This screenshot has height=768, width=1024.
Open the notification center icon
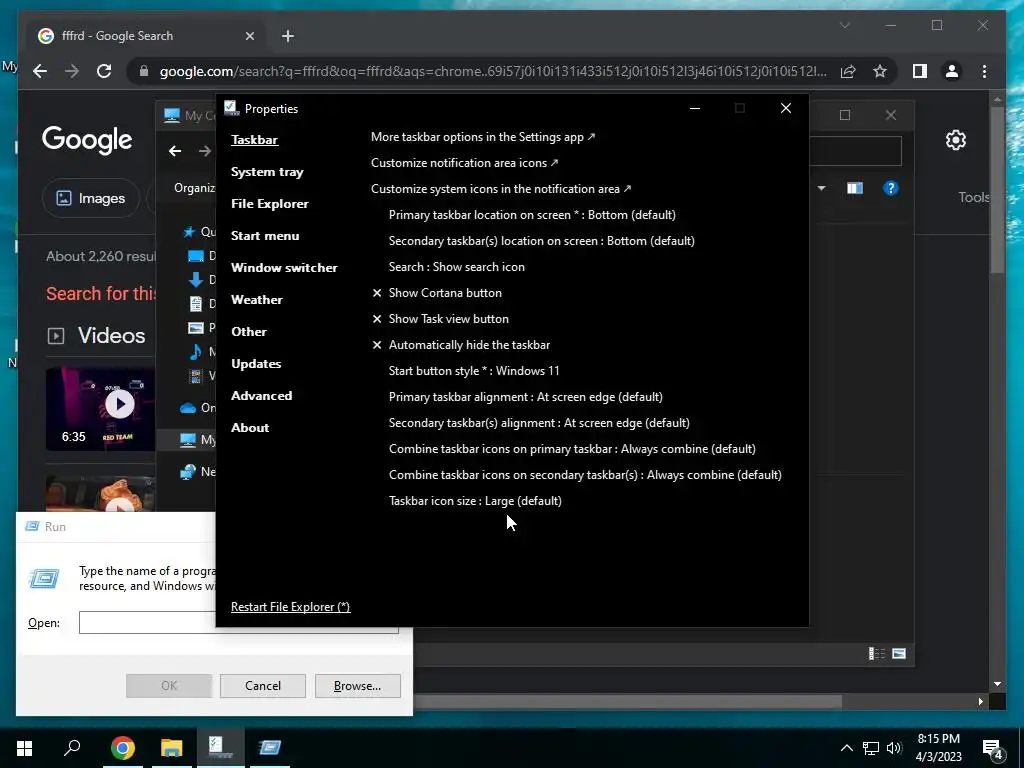[993, 749]
